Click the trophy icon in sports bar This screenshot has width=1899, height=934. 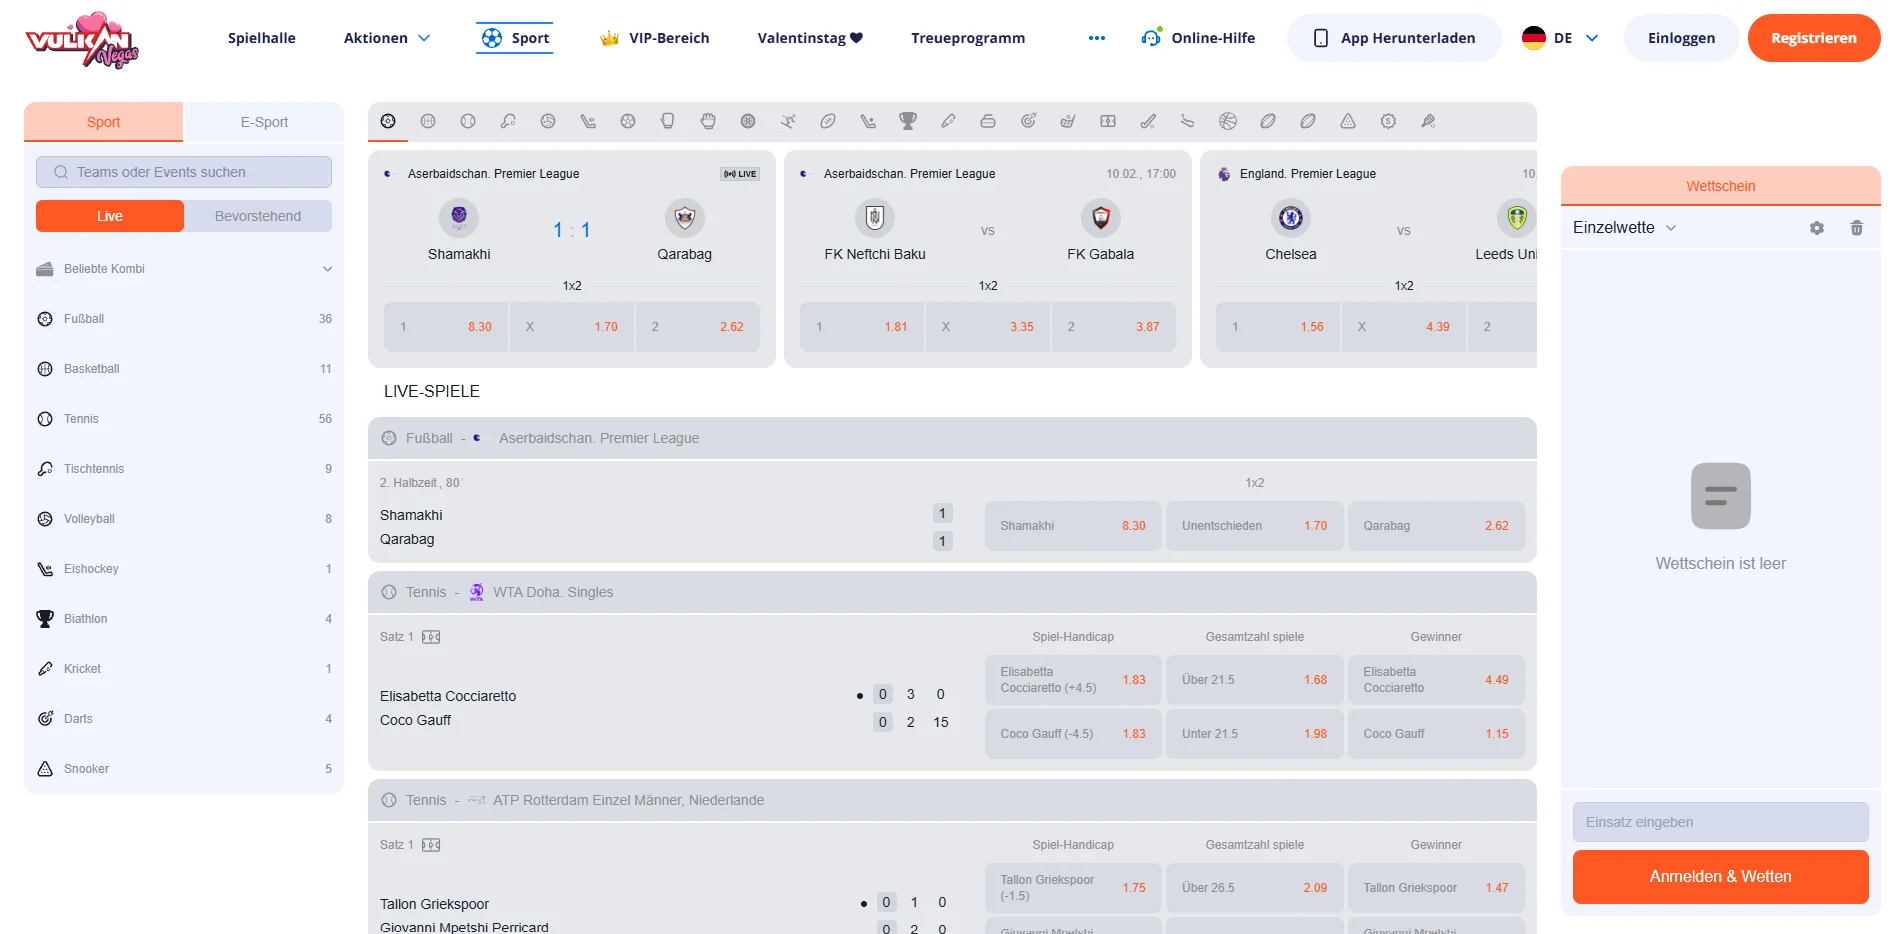pyautogui.click(x=907, y=121)
